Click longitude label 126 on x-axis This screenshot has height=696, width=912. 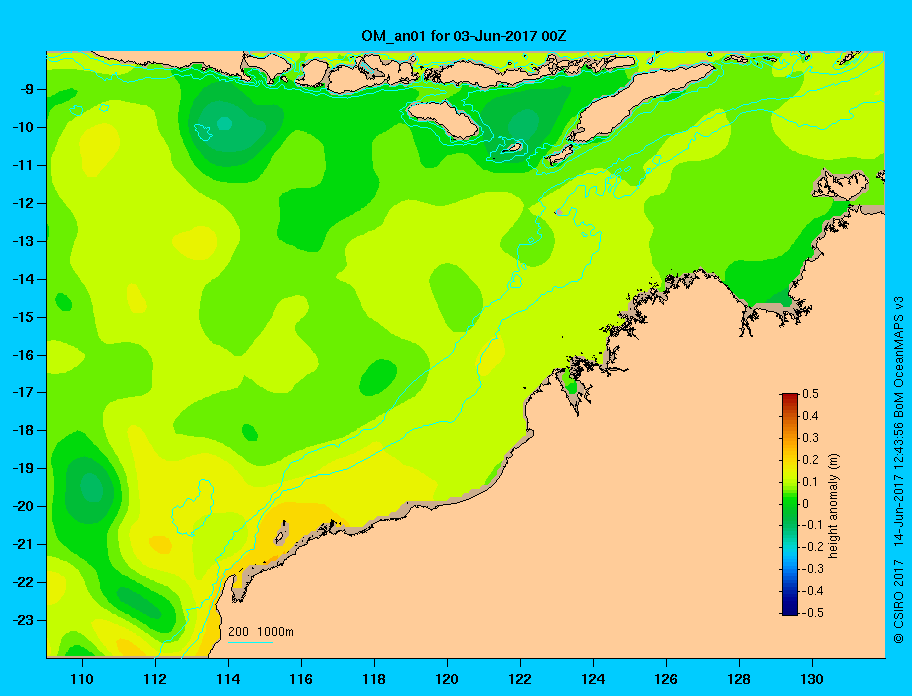click(666, 679)
